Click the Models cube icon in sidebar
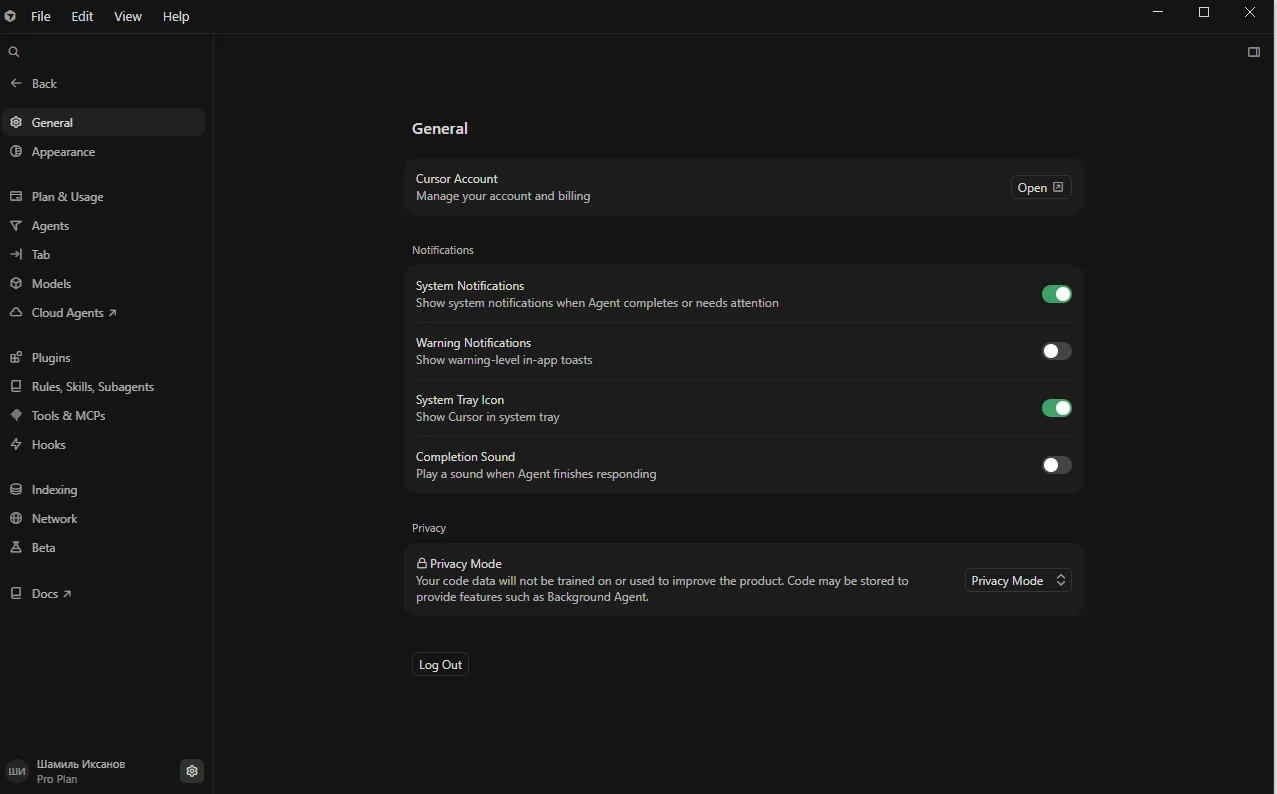1277x794 pixels. pyautogui.click(x=16, y=284)
